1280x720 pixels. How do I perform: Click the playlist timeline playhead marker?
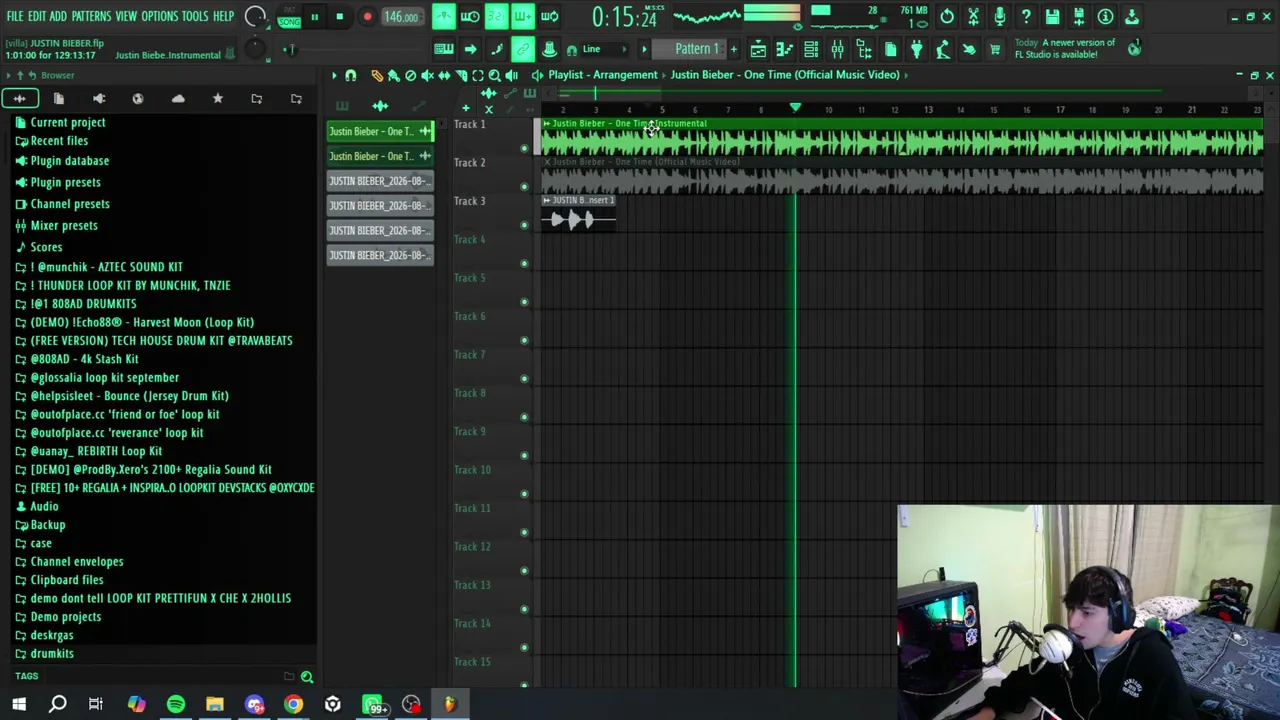point(796,107)
